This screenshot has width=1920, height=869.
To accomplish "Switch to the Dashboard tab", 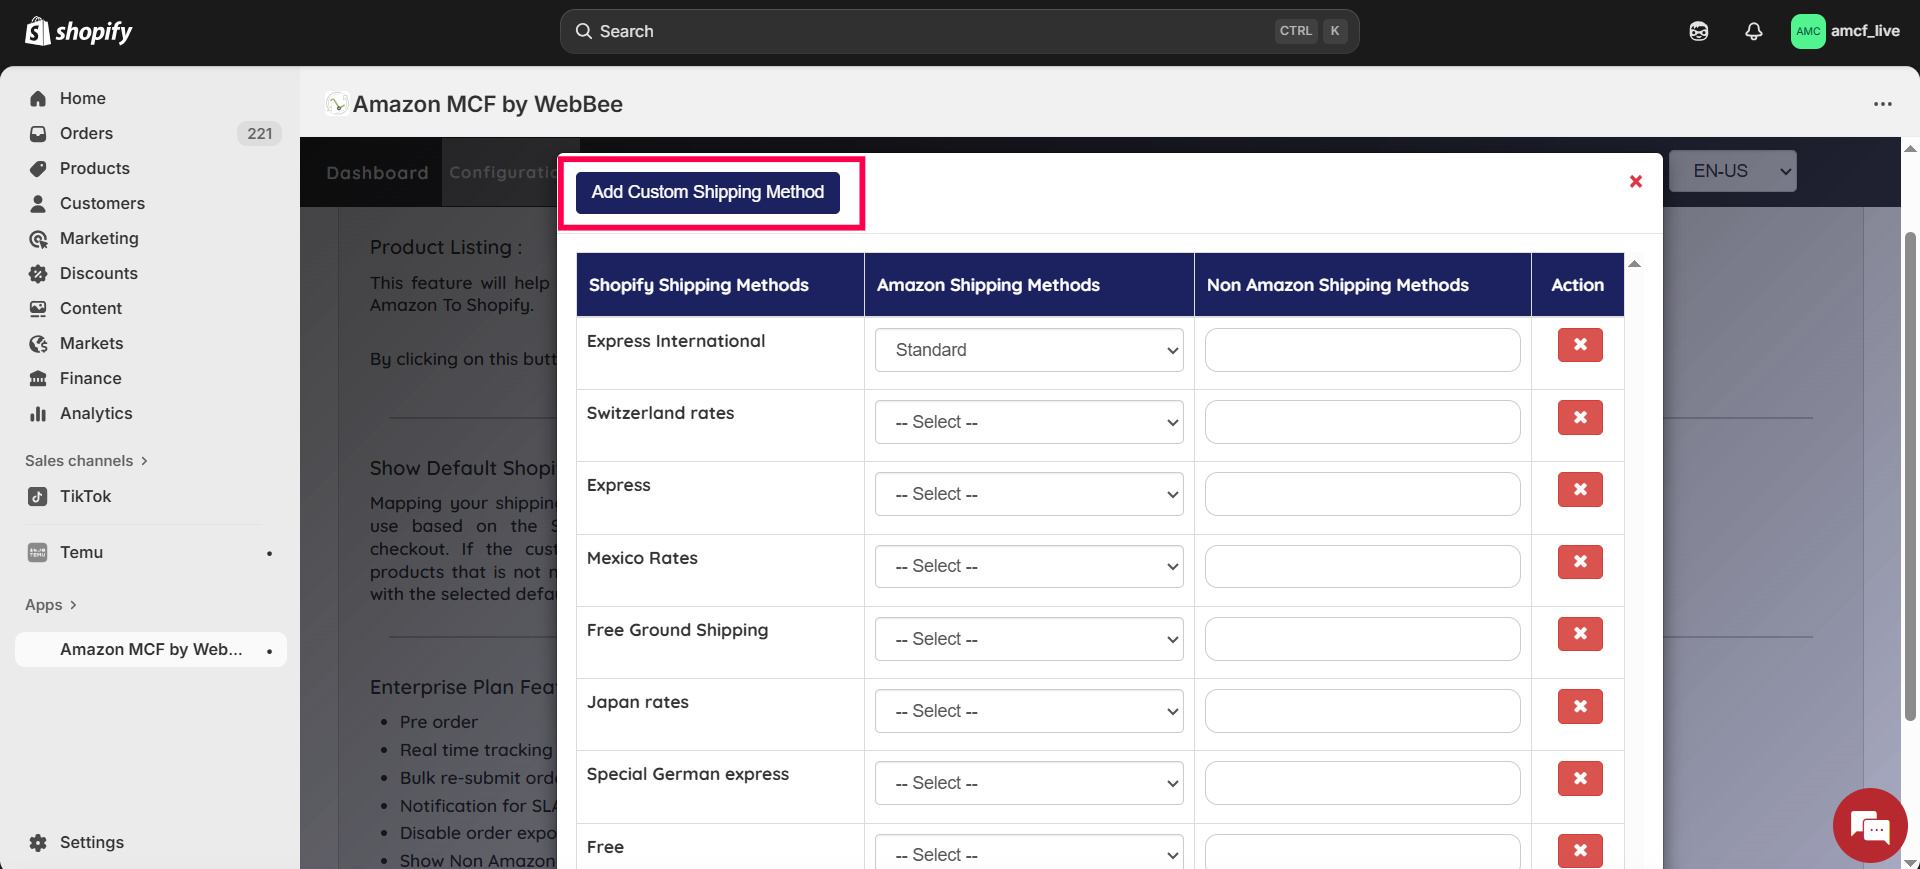I will (377, 173).
